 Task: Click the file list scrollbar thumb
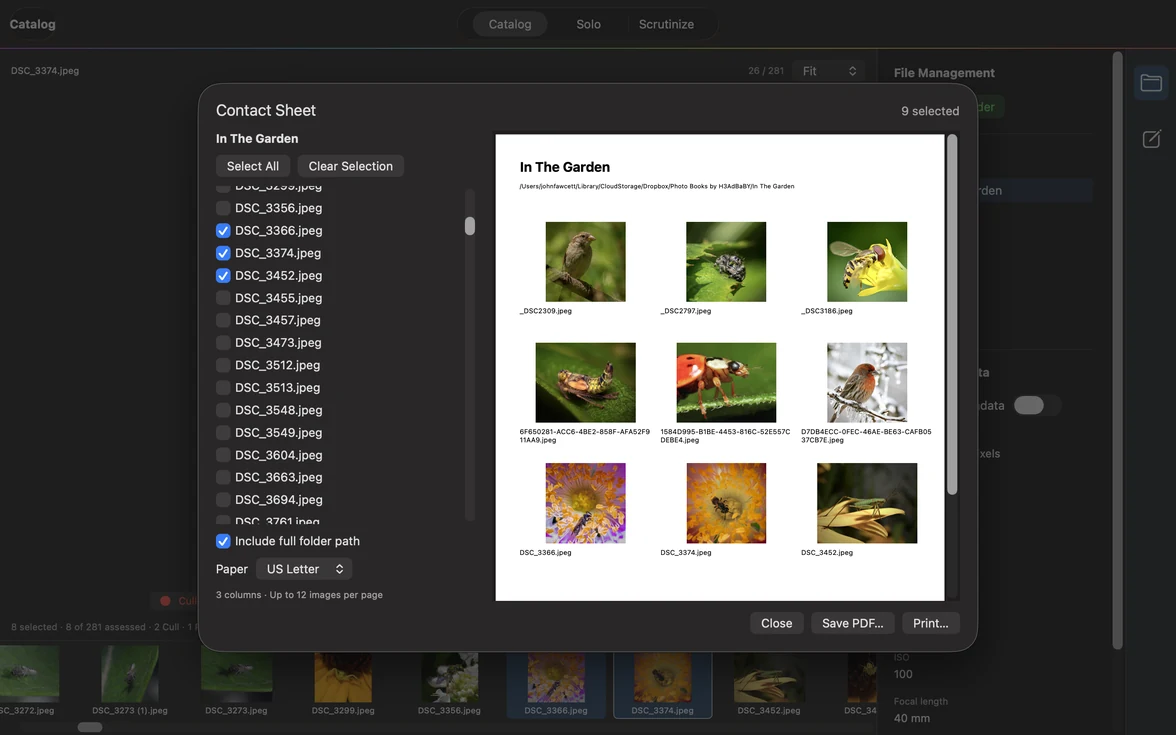click(x=470, y=226)
